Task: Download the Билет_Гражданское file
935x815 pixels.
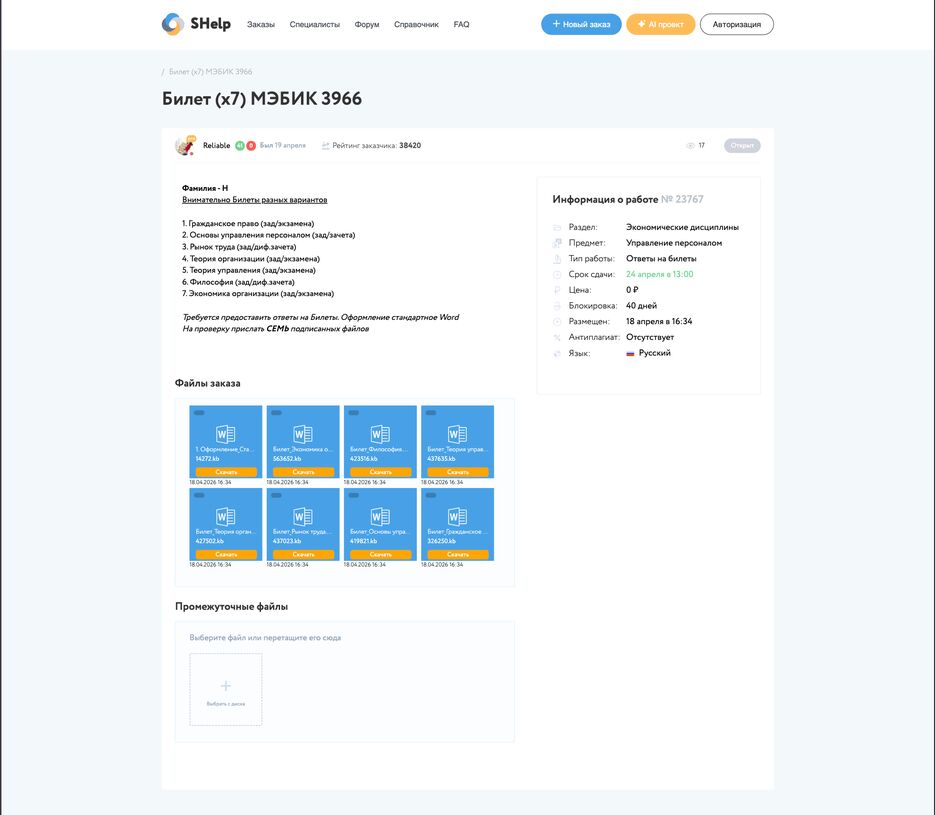Action: [x=457, y=554]
